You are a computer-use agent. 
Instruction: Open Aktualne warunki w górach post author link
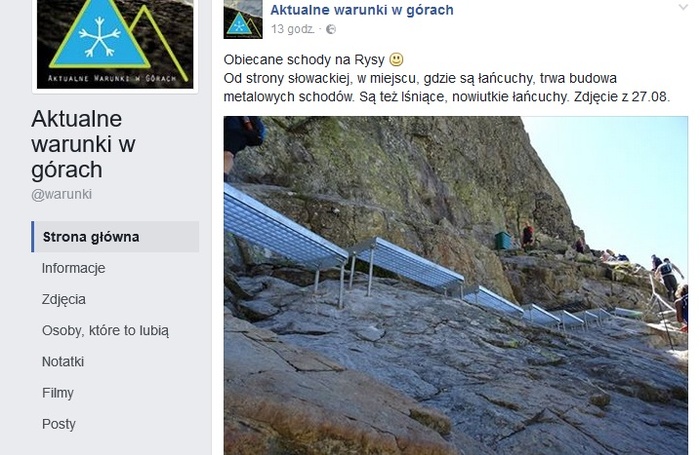[x=362, y=10]
